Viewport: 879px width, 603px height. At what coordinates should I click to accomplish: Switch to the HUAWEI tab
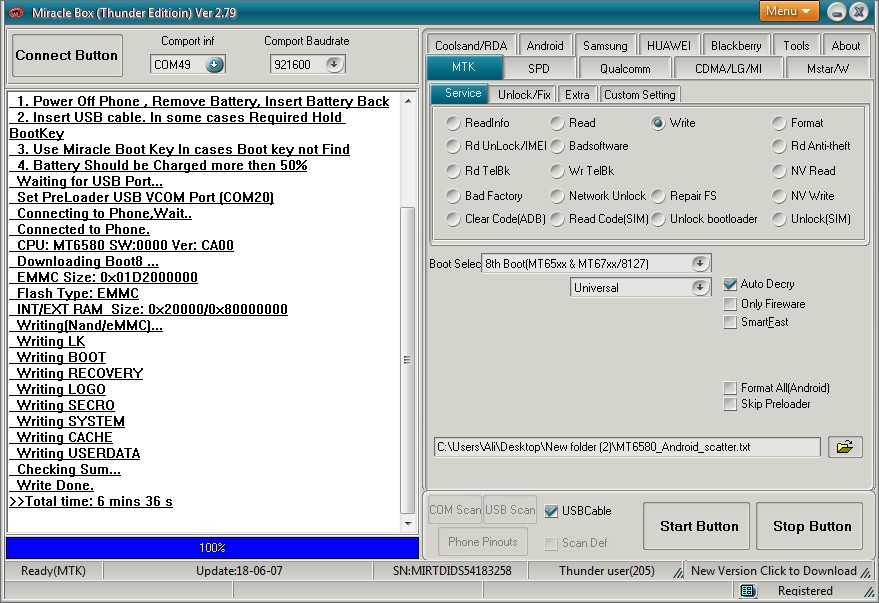[x=669, y=45]
